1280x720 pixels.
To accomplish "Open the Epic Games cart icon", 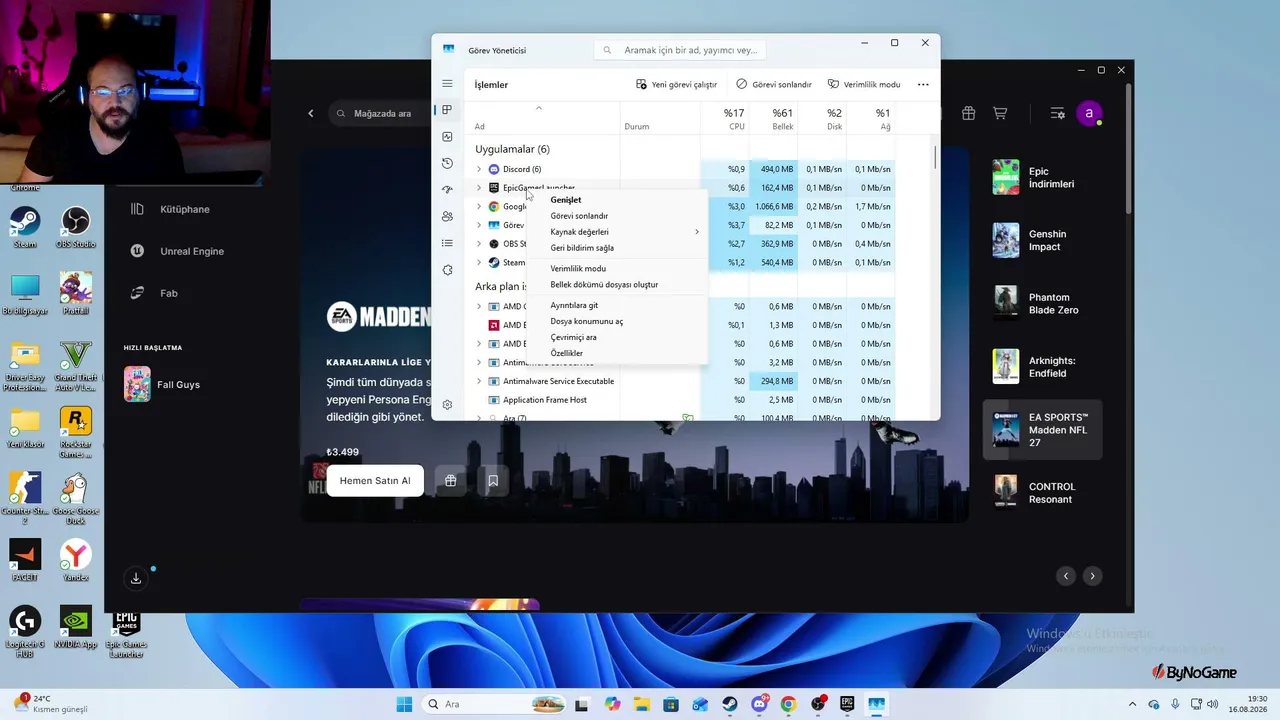I will (x=1000, y=114).
